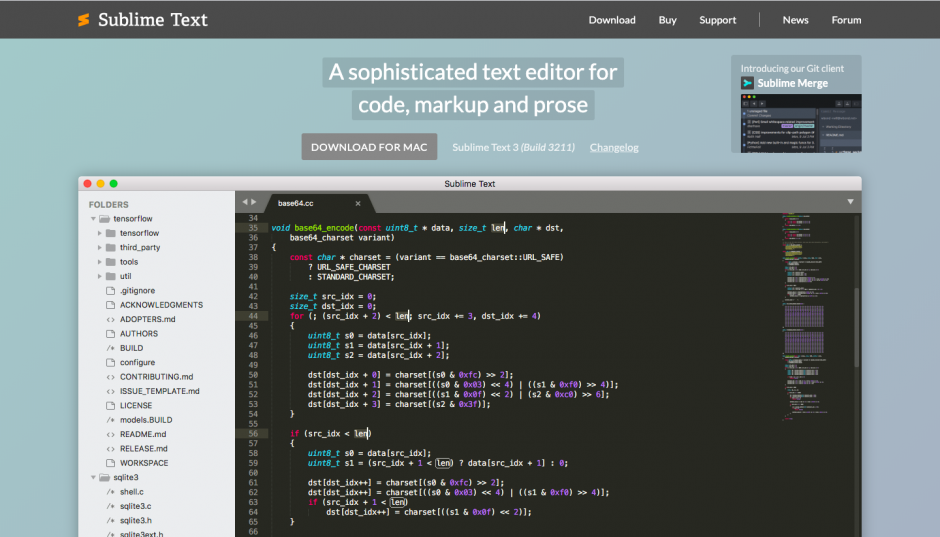Click the Sublime Merge app icon
940x537 pixels.
[x=747, y=83]
